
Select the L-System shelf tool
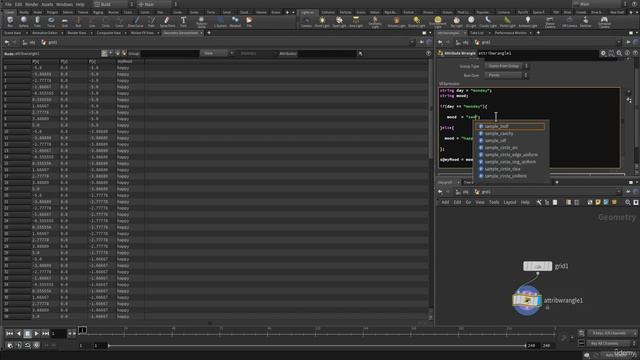click(x=220, y=22)
